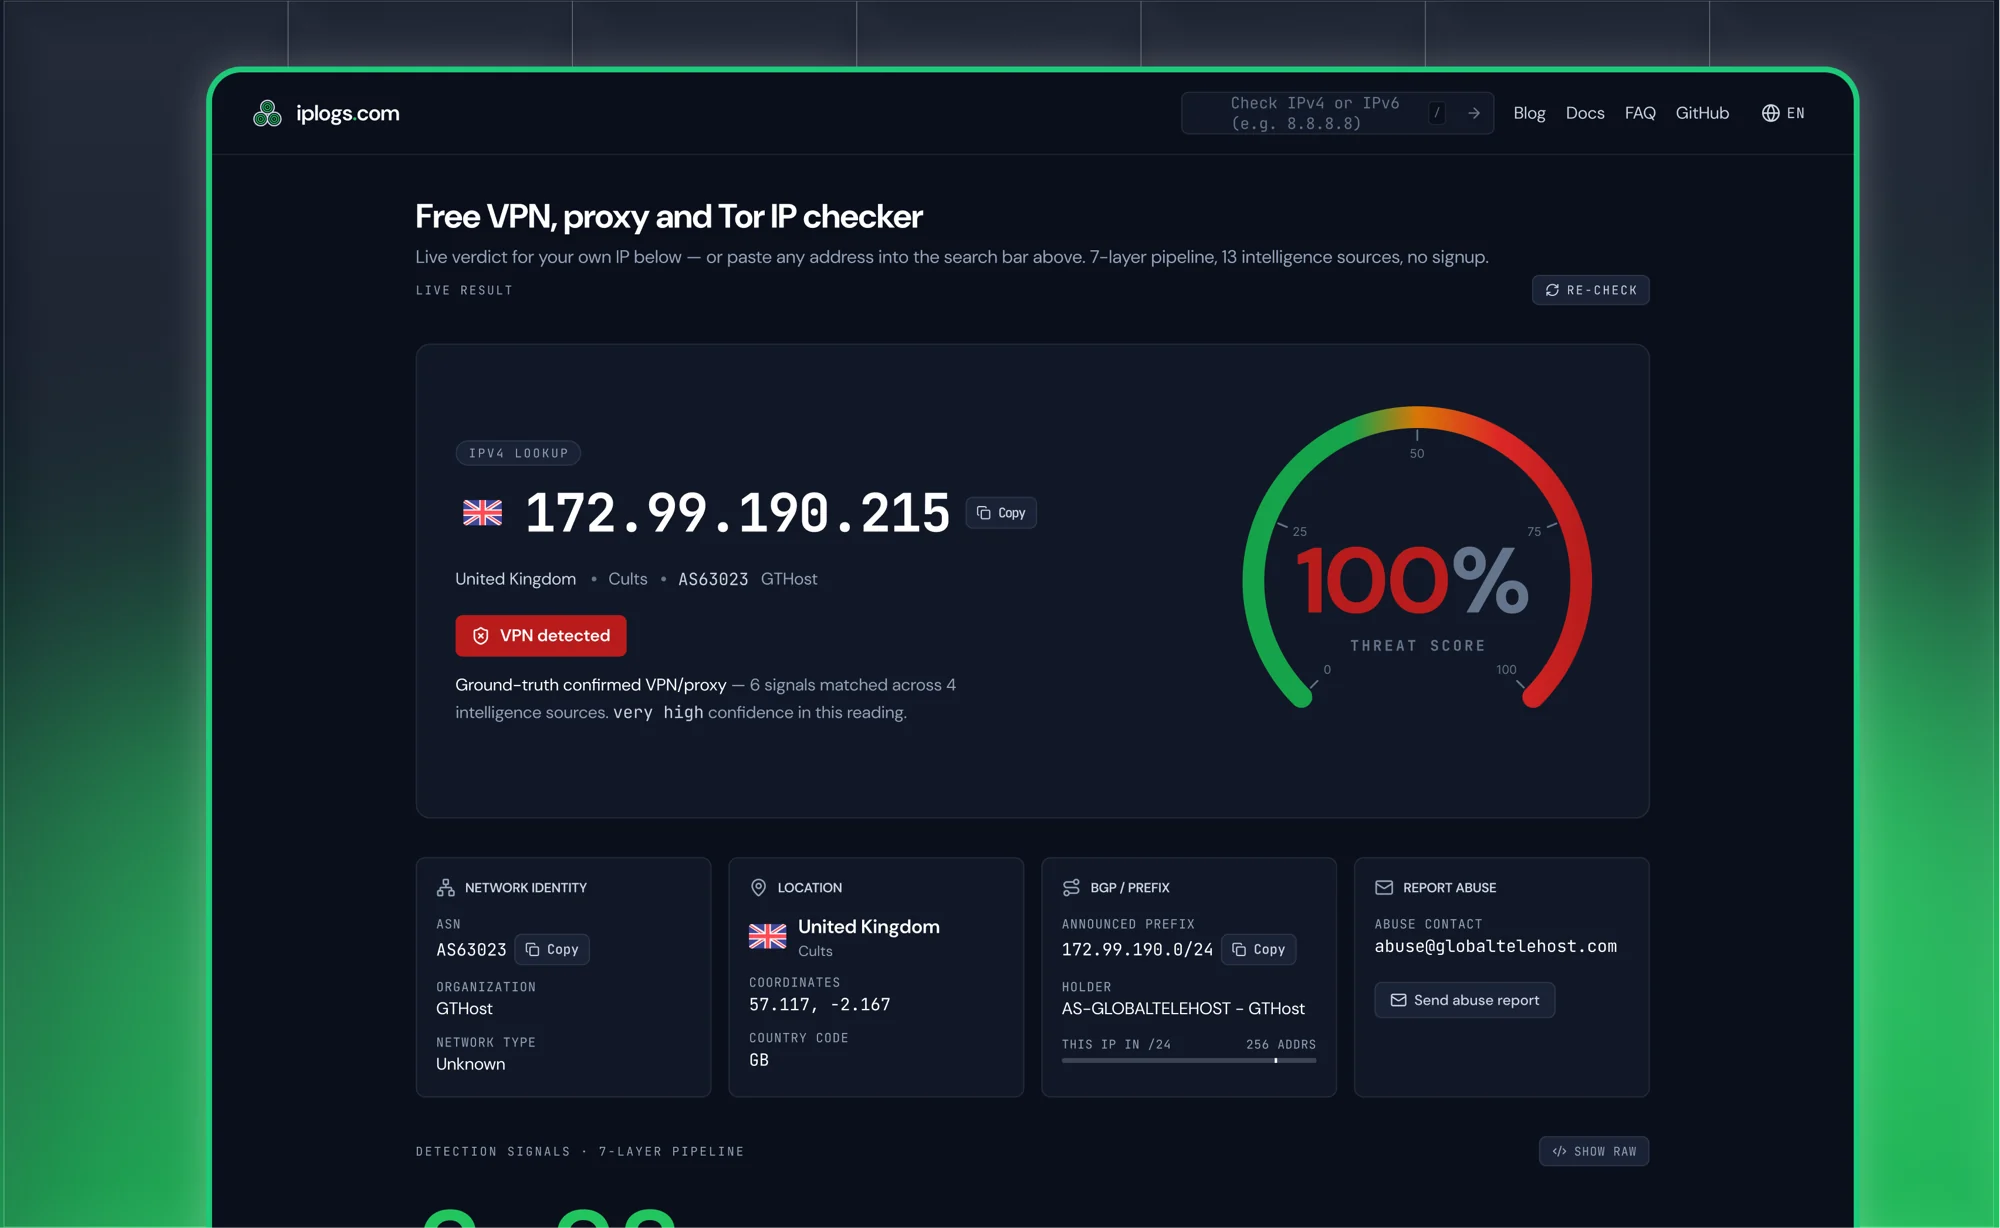Click the Location pin icon

click(758, 888)
